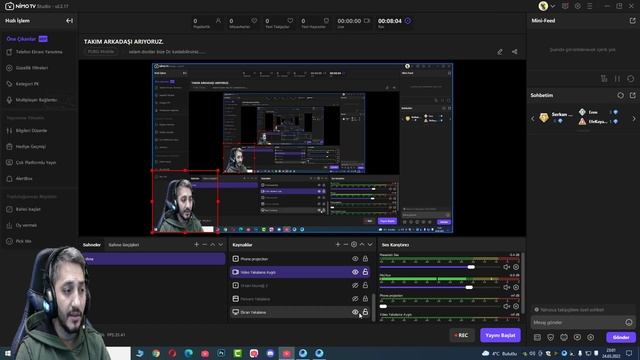This screenshot has height=360, width=640.
Task: Pop out the Sohbetim chat panel
Action: tap(633, 95)
